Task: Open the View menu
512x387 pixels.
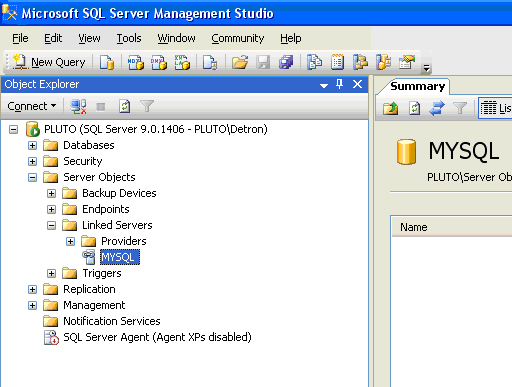Action: (89, 38)
